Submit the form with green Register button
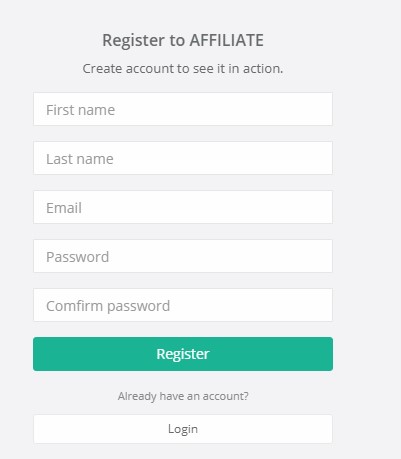Screen dimensions: 401x459 [x=183, y=354]
